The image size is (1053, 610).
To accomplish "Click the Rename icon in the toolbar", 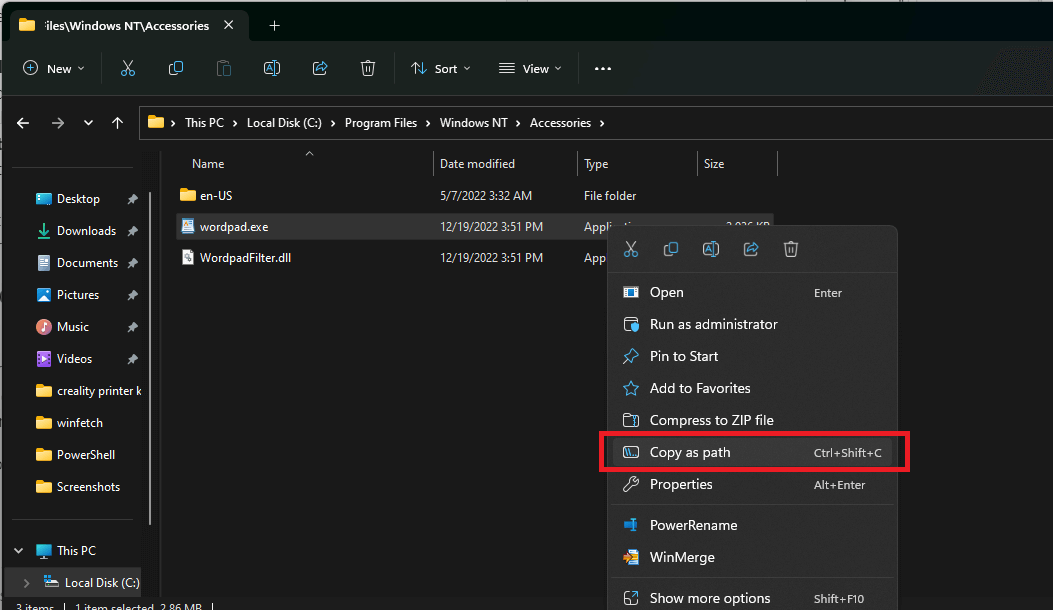I will [272, 69].
